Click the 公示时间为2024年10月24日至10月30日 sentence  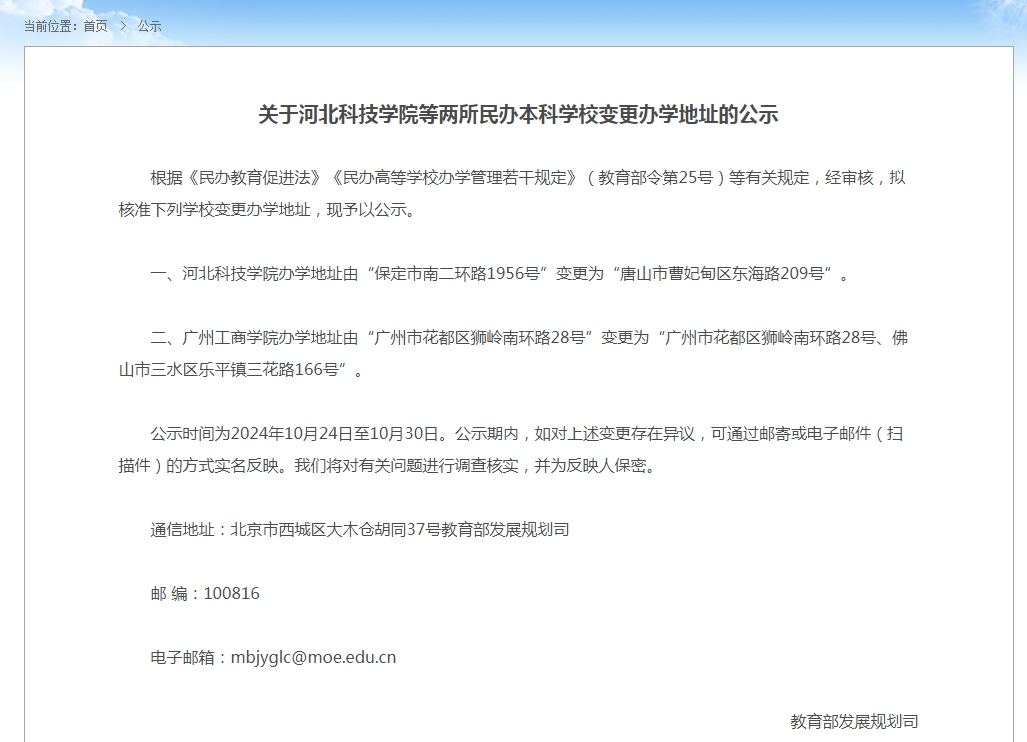point(300,434)
